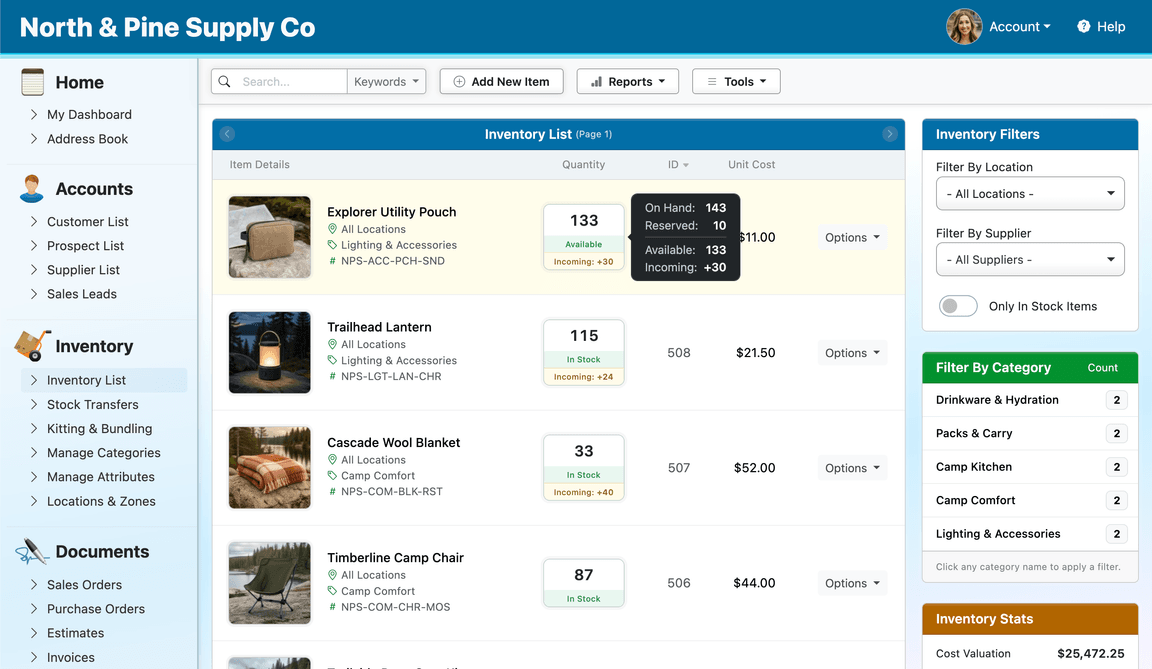
Task: Click Cascade Wool Blanket quantity box 33
Action: 584,468
